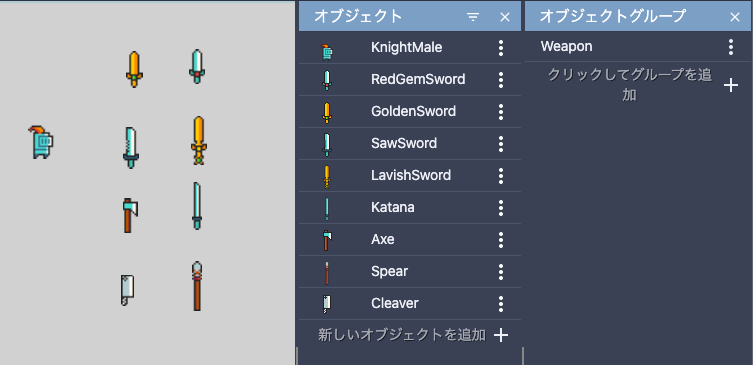Click the クリックしてグループを追加 text
This screenshot has width=753, height=365.
tap(630, 85)
